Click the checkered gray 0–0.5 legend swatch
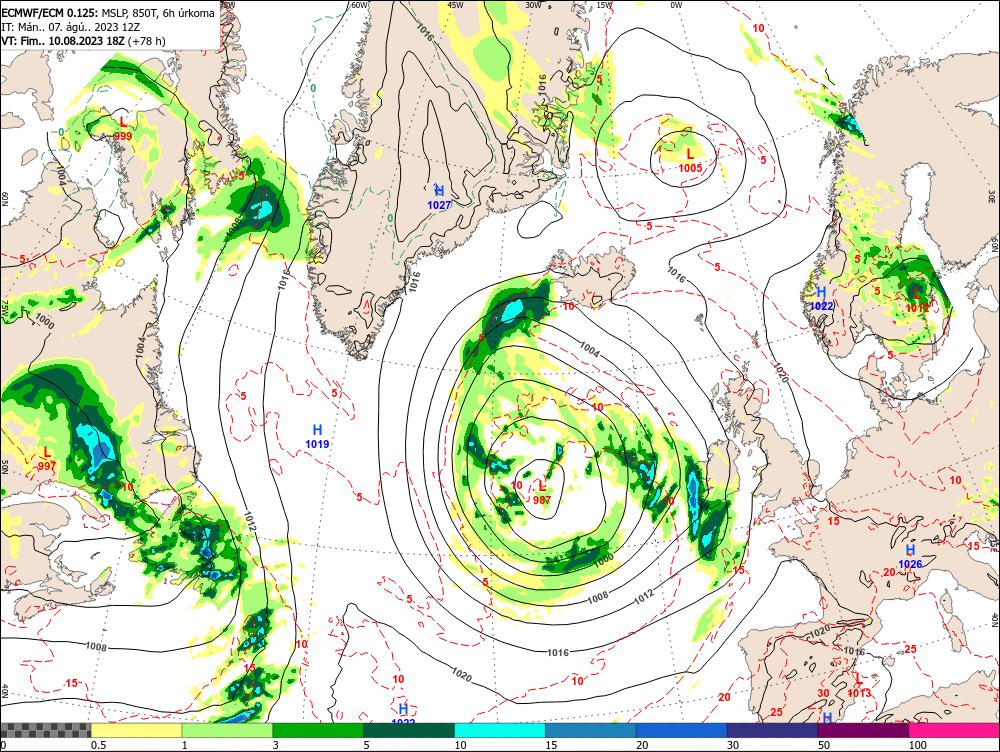This screenshot has width=1000, height=752. [45, 730]
